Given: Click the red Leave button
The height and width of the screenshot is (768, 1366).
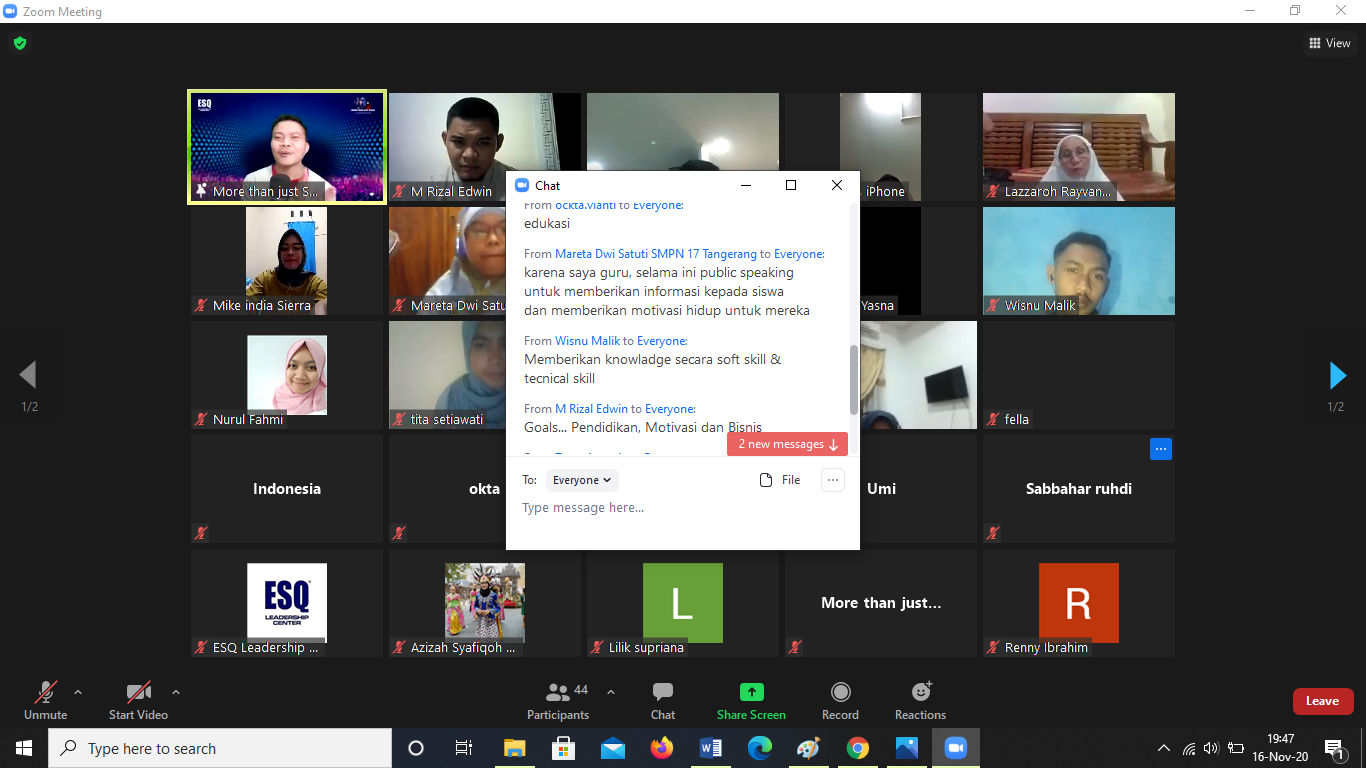Looking at the screenshot, I should [1322, 701].
